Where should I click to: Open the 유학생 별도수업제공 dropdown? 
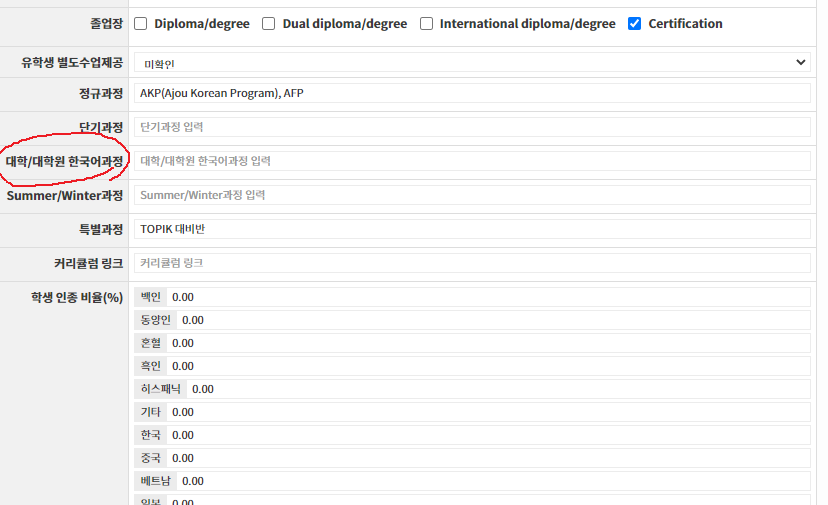[471, 62]
